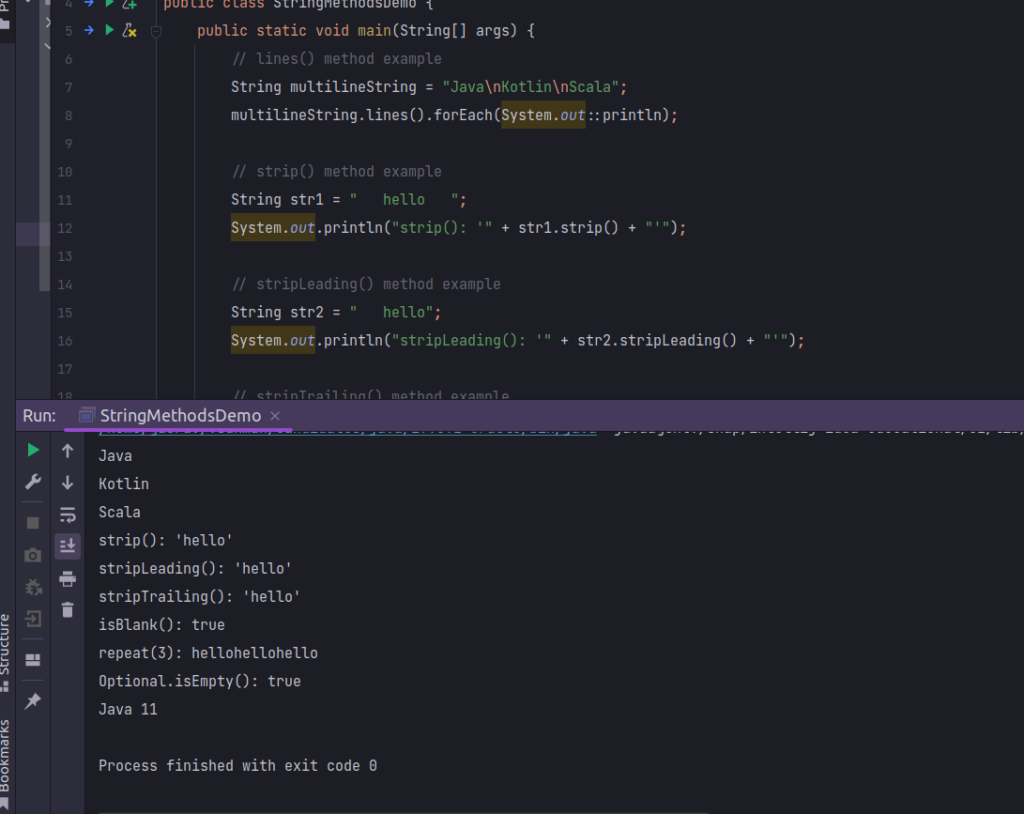The height and width of the screenshot is (814, 1024).
Task: Select the StringMethodsDemo run tab
Action: (x=179, y=416)
